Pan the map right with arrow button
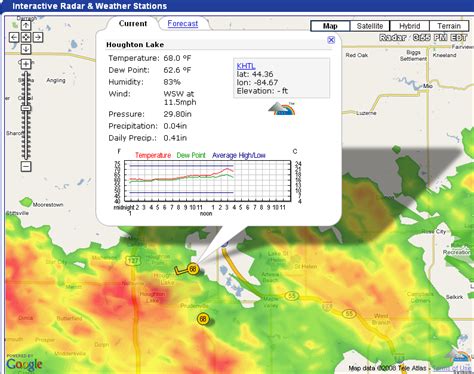This screenshot has height=374, width=474. point(38,37)
